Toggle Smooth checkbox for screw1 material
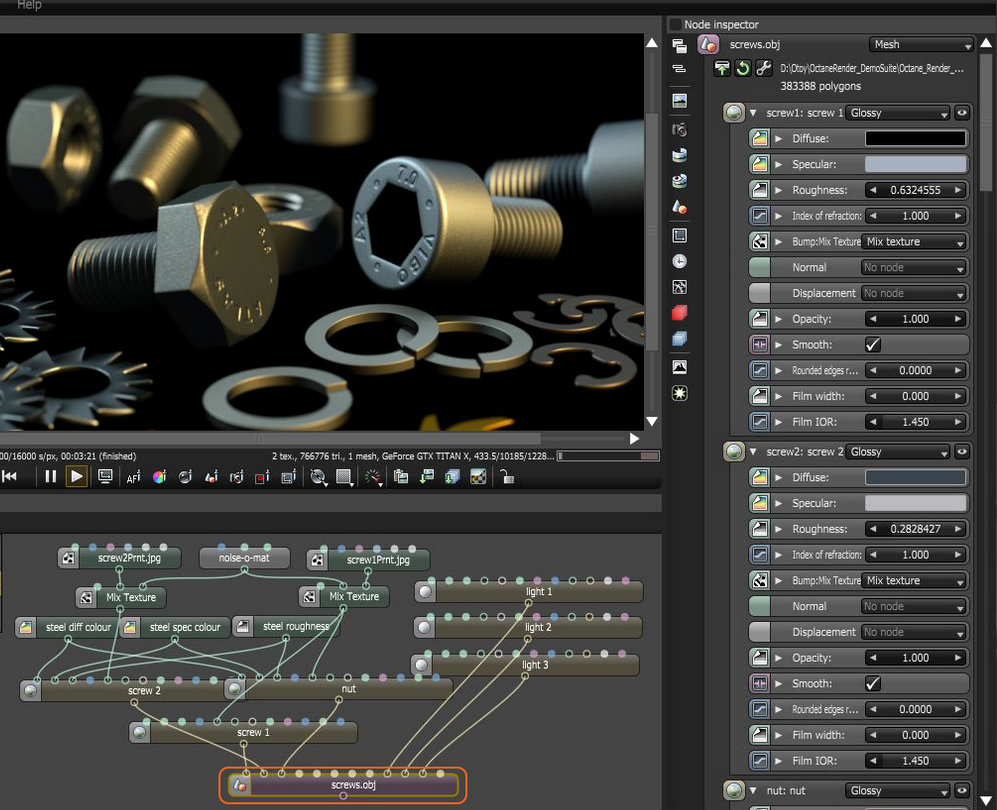 pos(872,345)
